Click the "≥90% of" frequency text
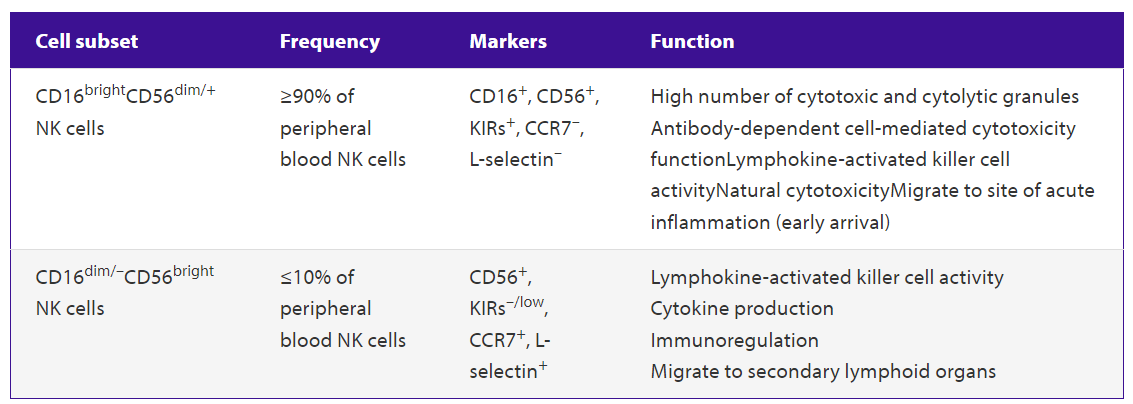The height and width of the screenshot is (404, 1133). pos(317,97)
